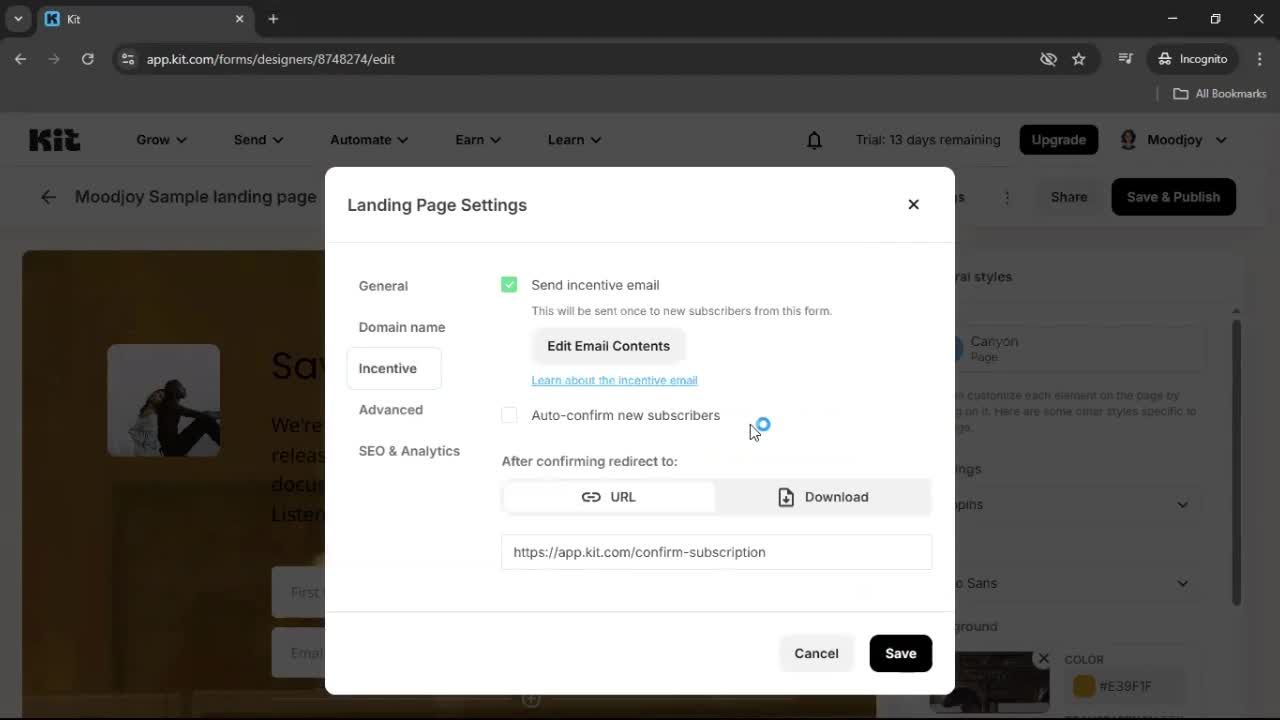Switch redirect option to Download
1280x720 pixels.
point(823,497)
